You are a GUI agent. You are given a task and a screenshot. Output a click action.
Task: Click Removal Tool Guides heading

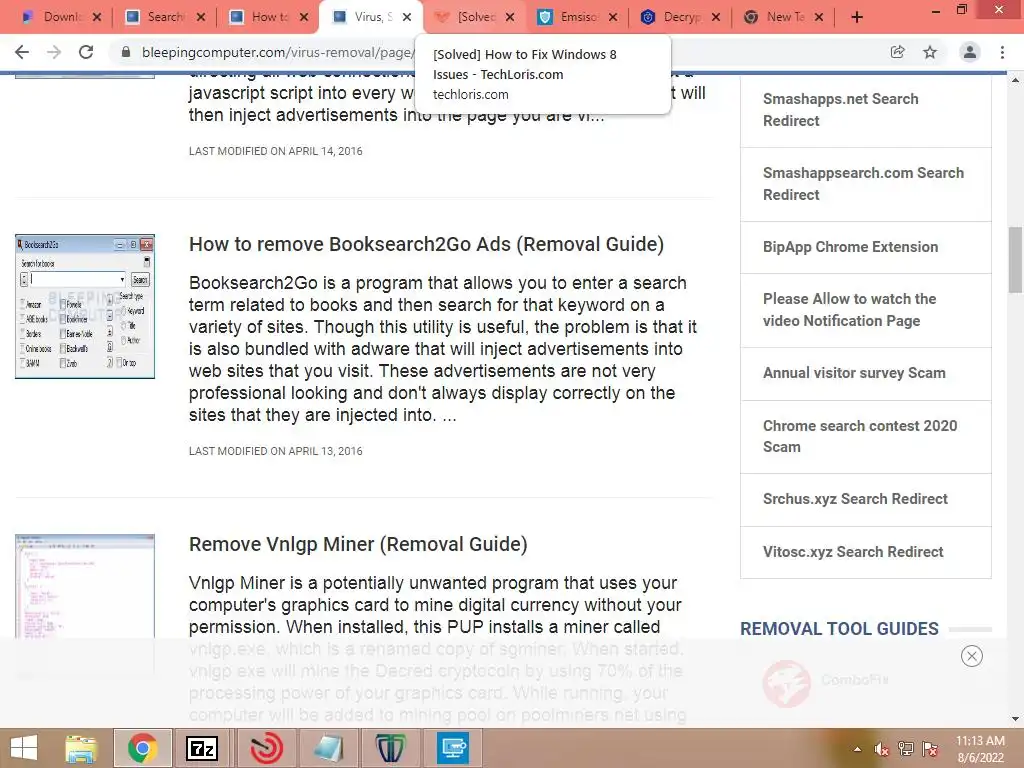pos(839,629)
